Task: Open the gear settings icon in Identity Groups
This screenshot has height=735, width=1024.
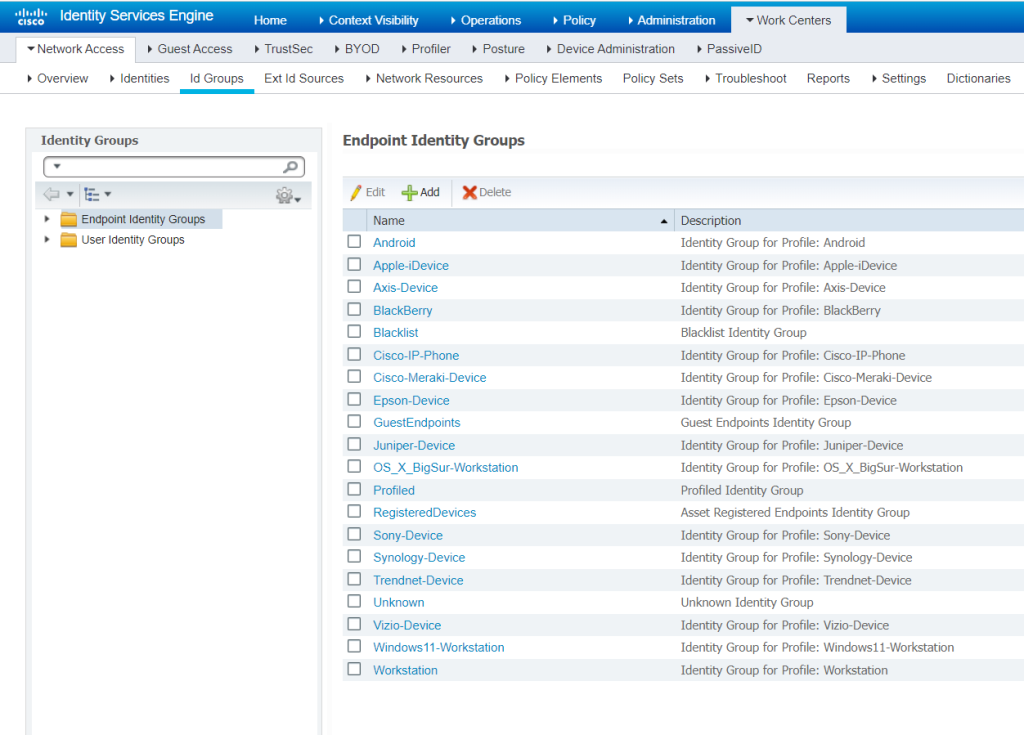Action: [284, 195]
